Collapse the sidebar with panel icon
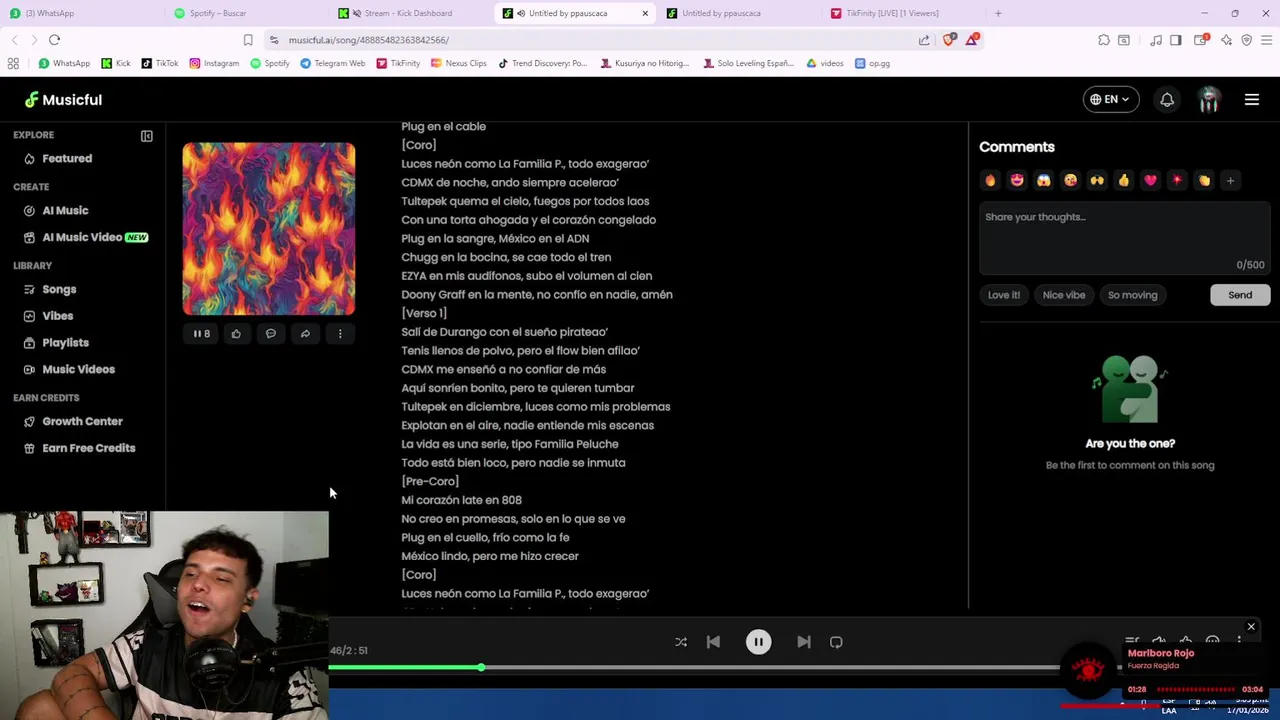The height and width of the screenshot is (720, 1280). pyautogui.click(x=146, y=136)
